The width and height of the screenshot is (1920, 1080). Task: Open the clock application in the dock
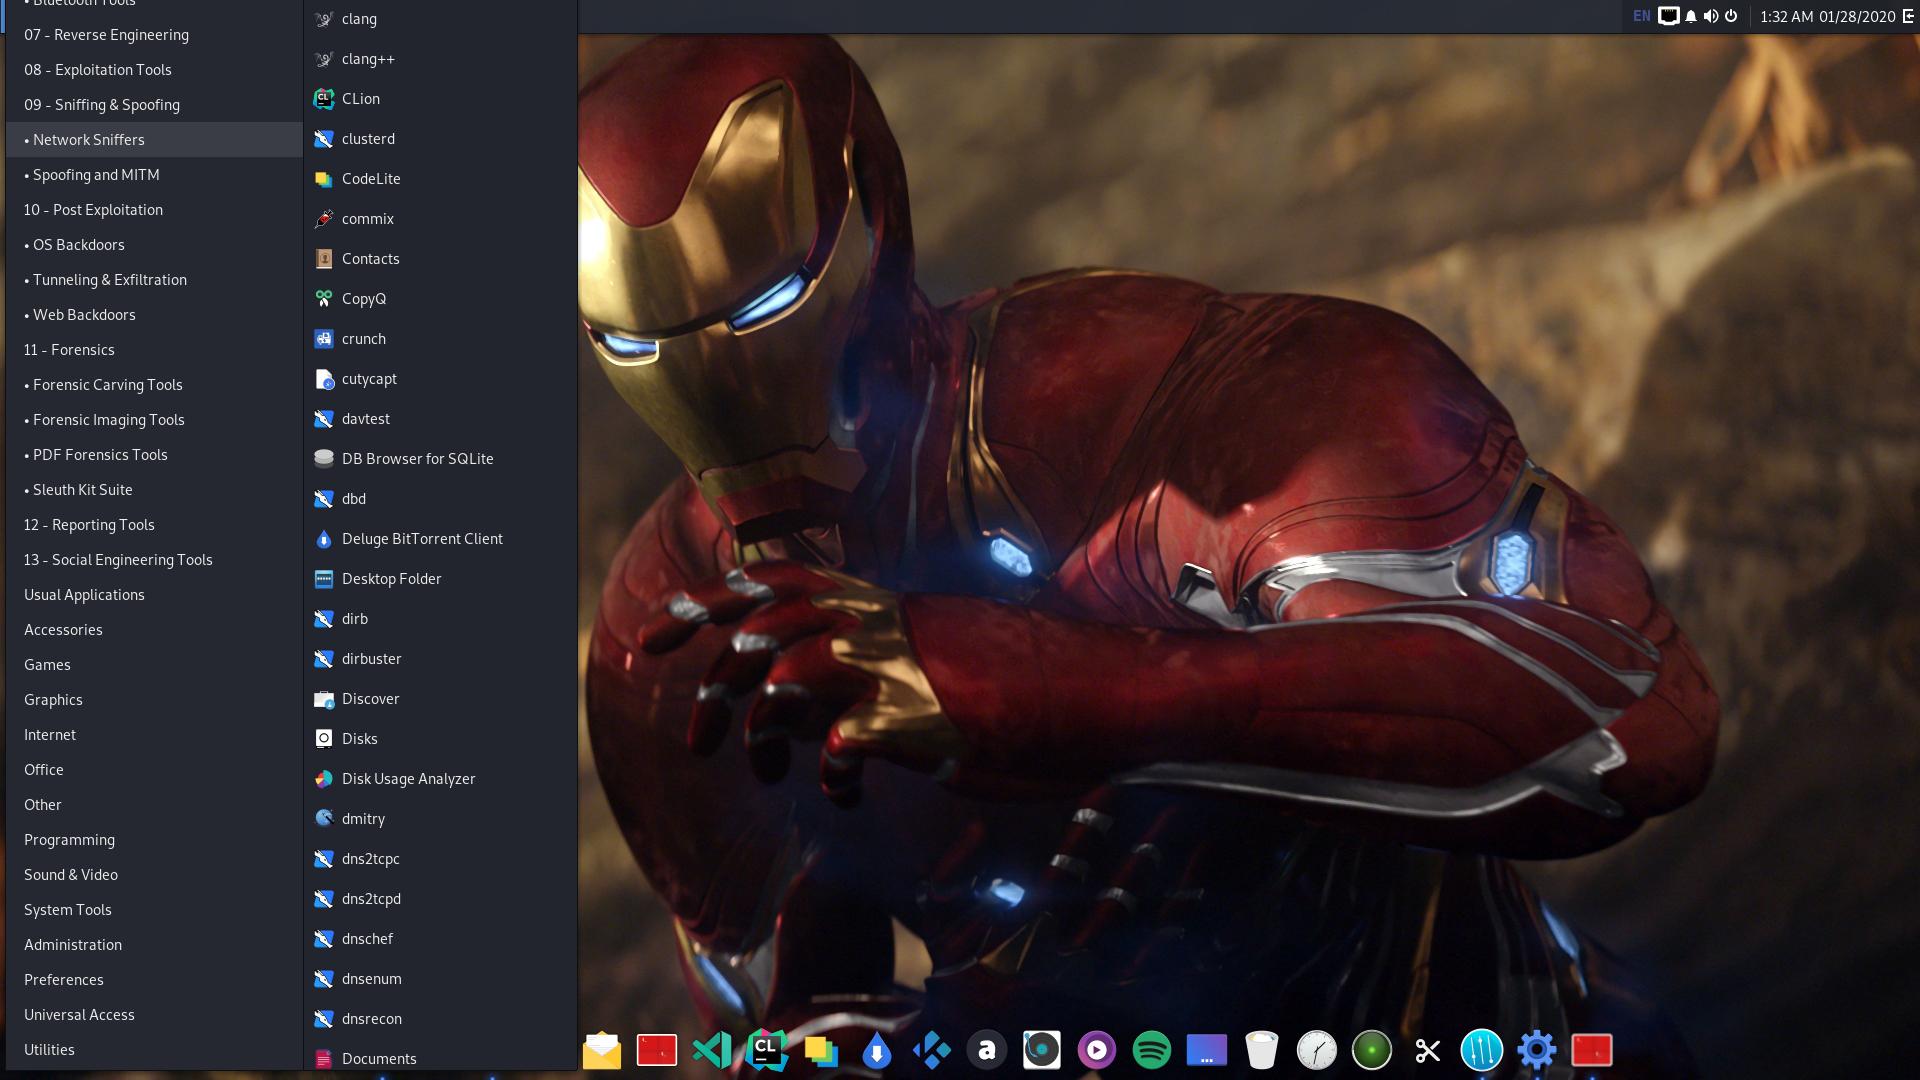pyautogui.click(x=1317, y=1050)
